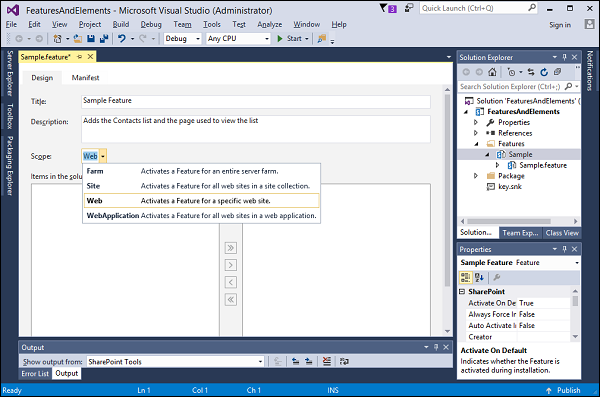Toggle word wrap in Output panel
Screen dimensions: 600x397
pos(344,361)
